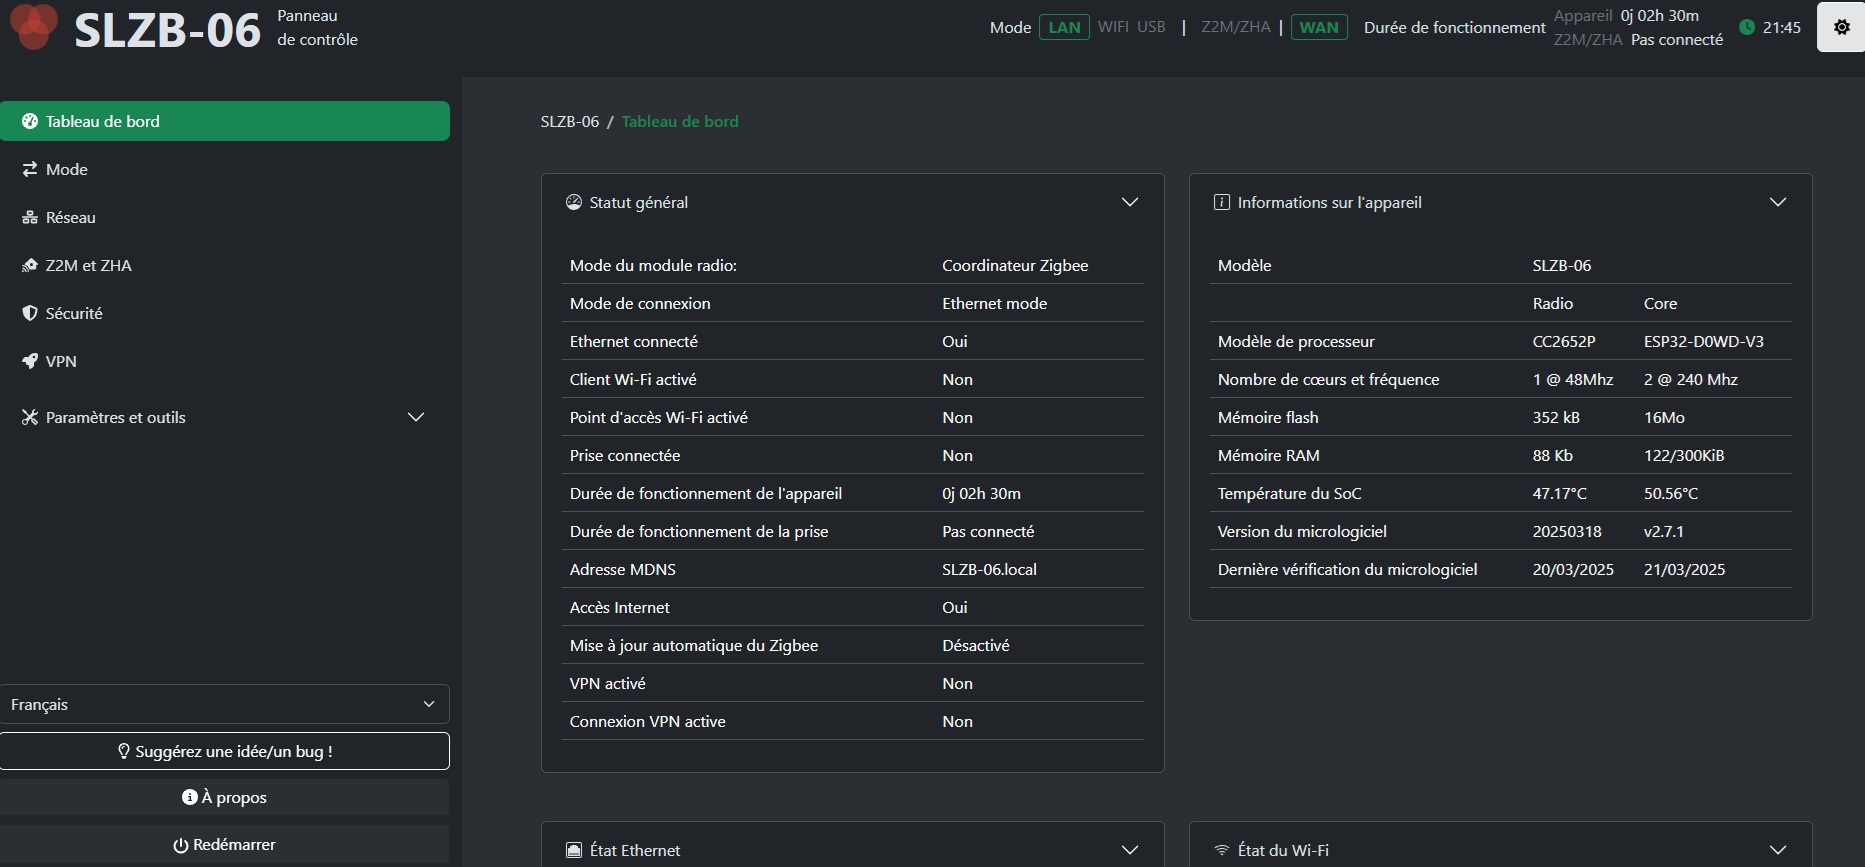Viewport: 1865px width, 867px height.
Task: Click the clock icon beside 21:45
Action: (1747, 28)
